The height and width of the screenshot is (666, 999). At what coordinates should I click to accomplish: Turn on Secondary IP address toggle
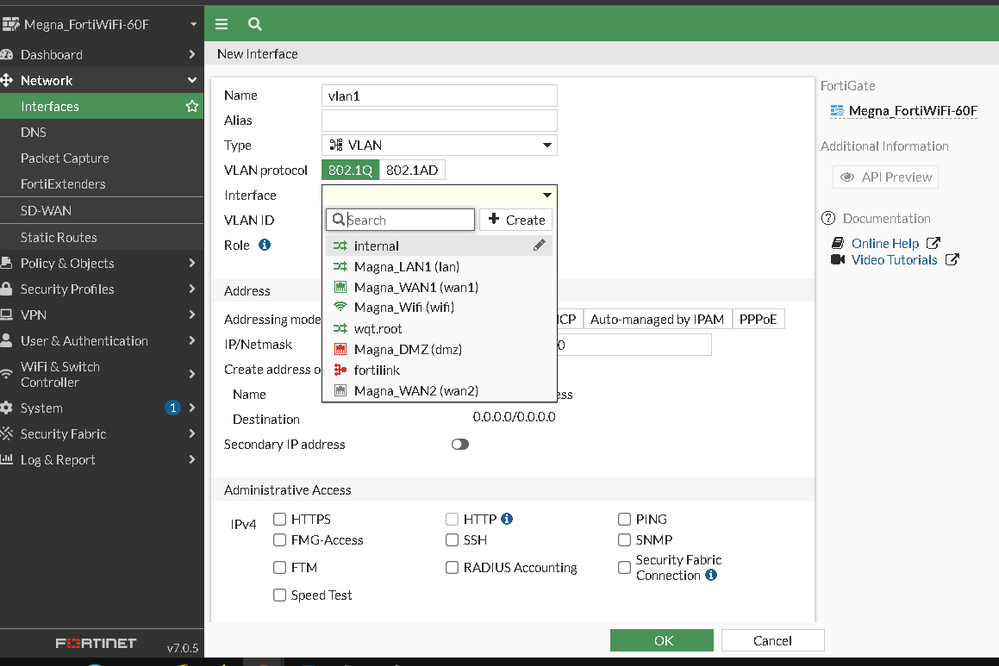point(459,444)
